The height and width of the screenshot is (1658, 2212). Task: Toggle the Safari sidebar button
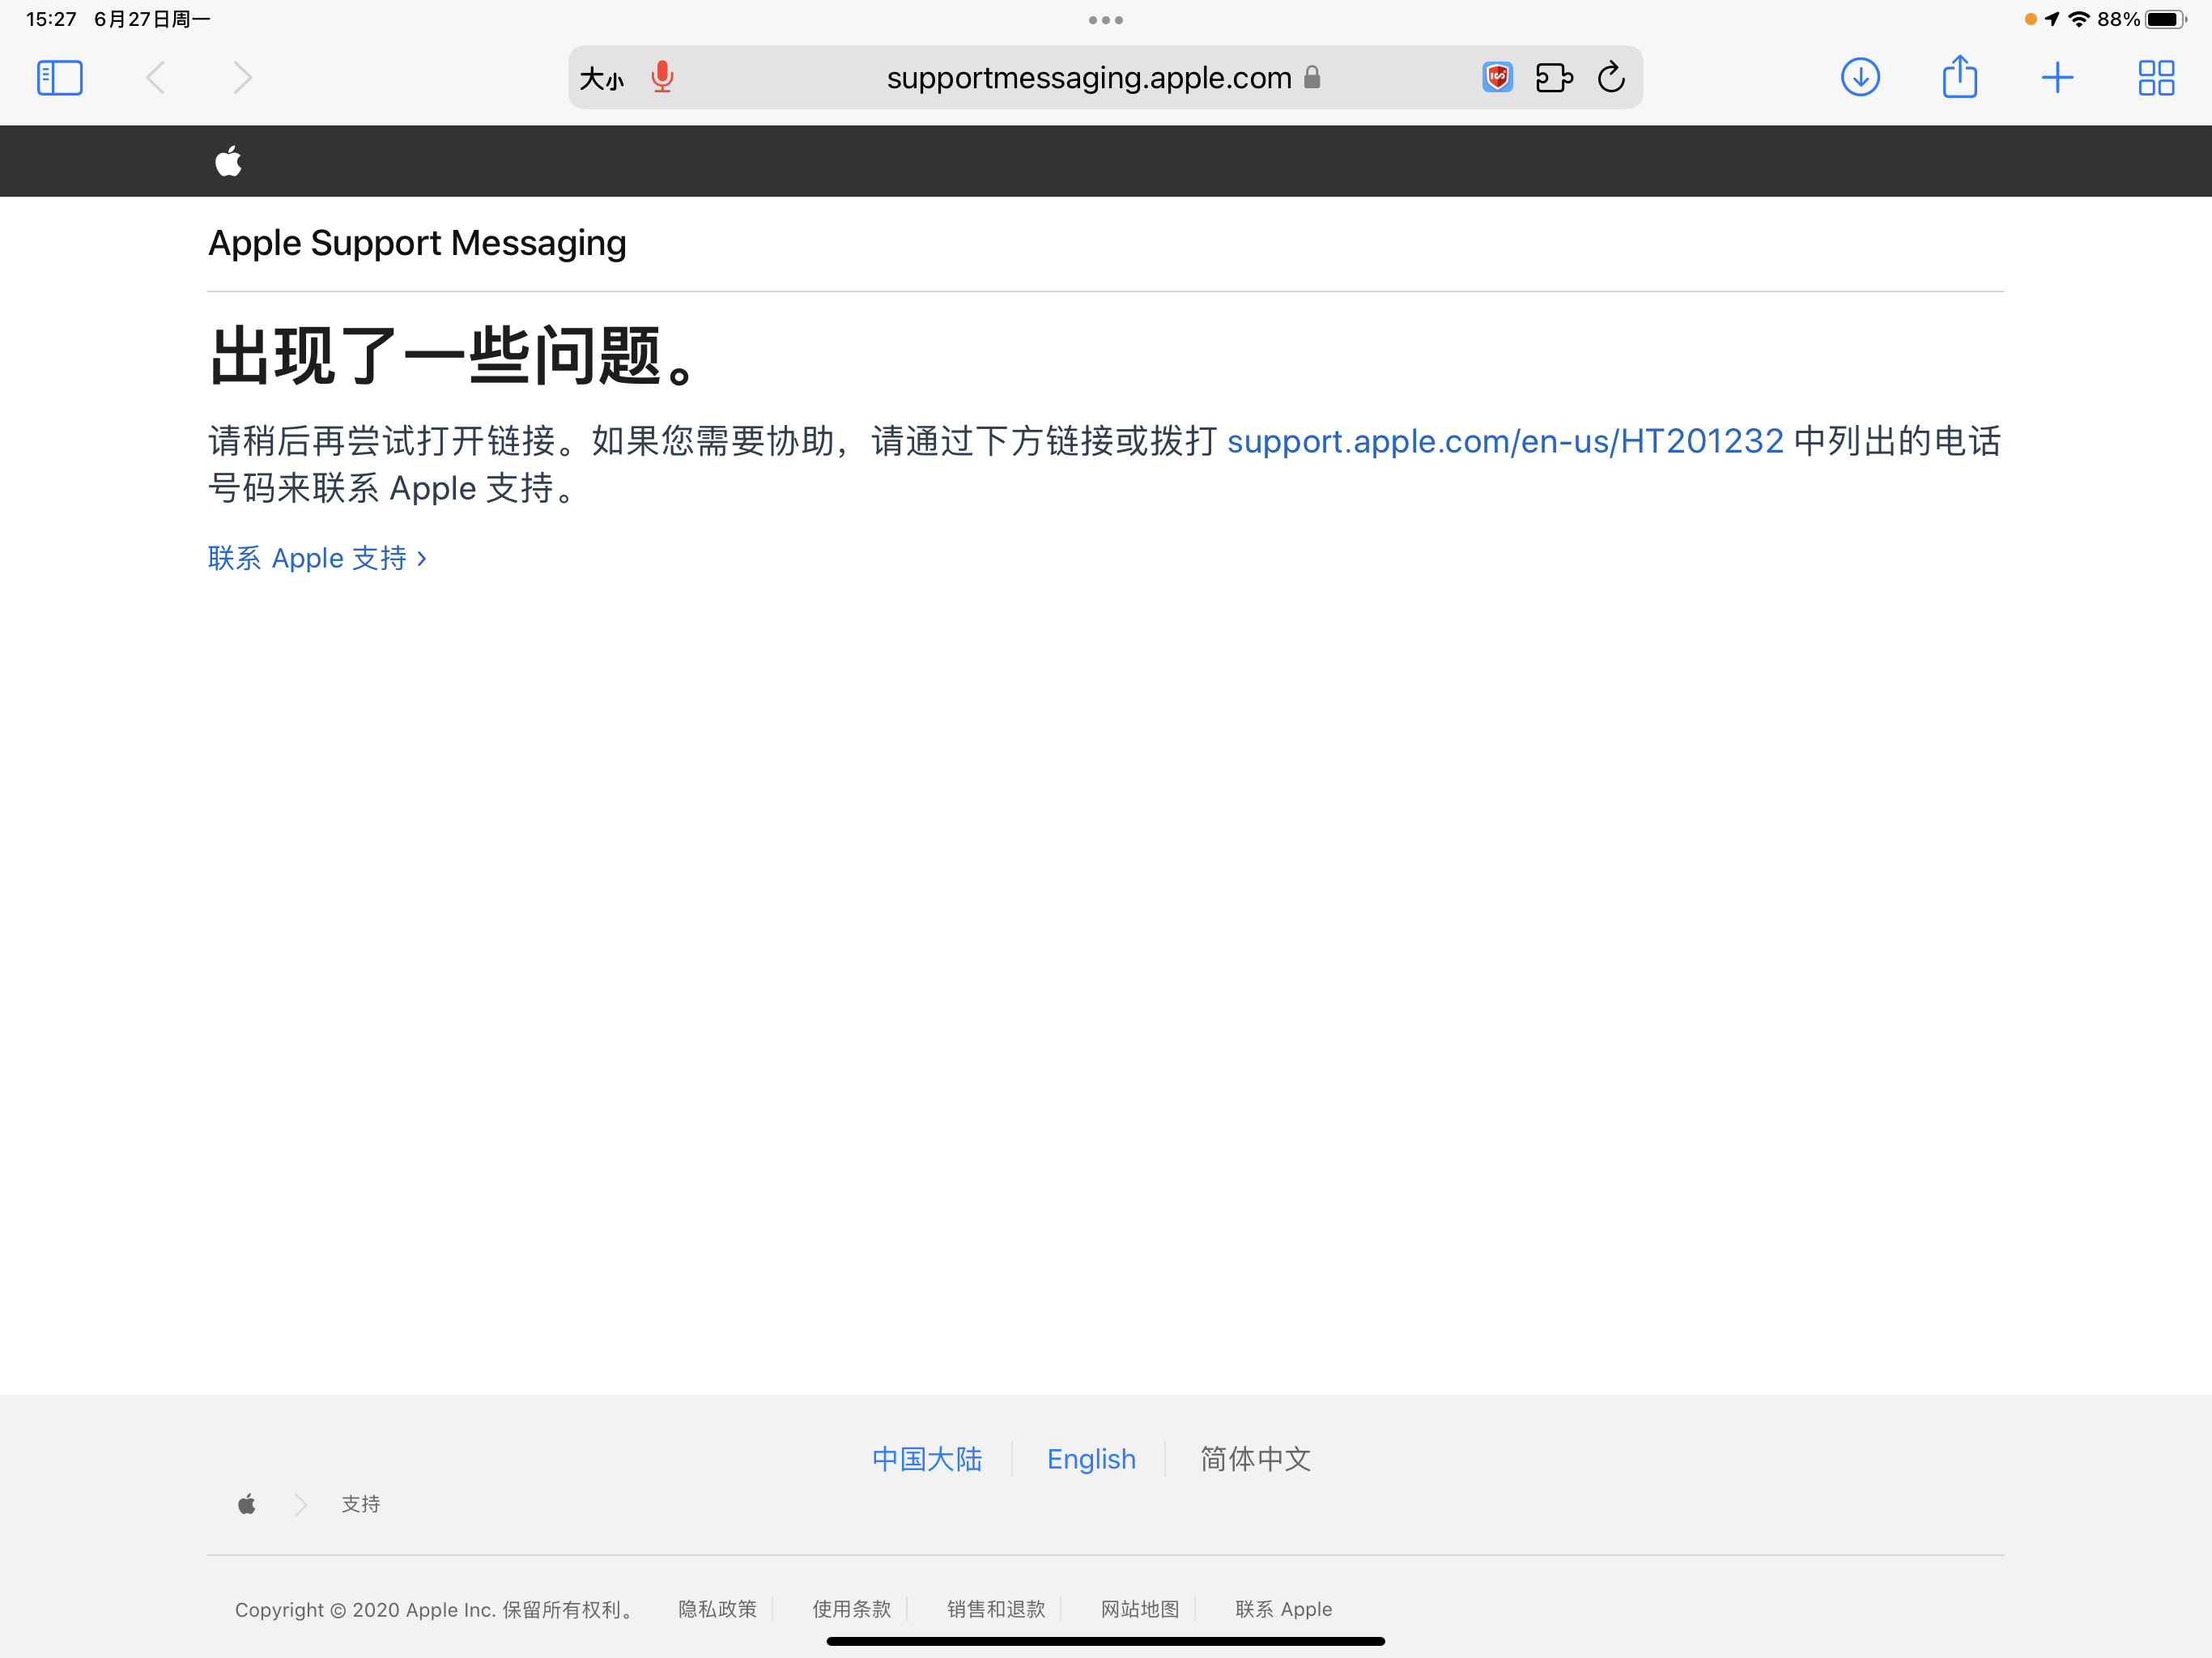[59, 78]
